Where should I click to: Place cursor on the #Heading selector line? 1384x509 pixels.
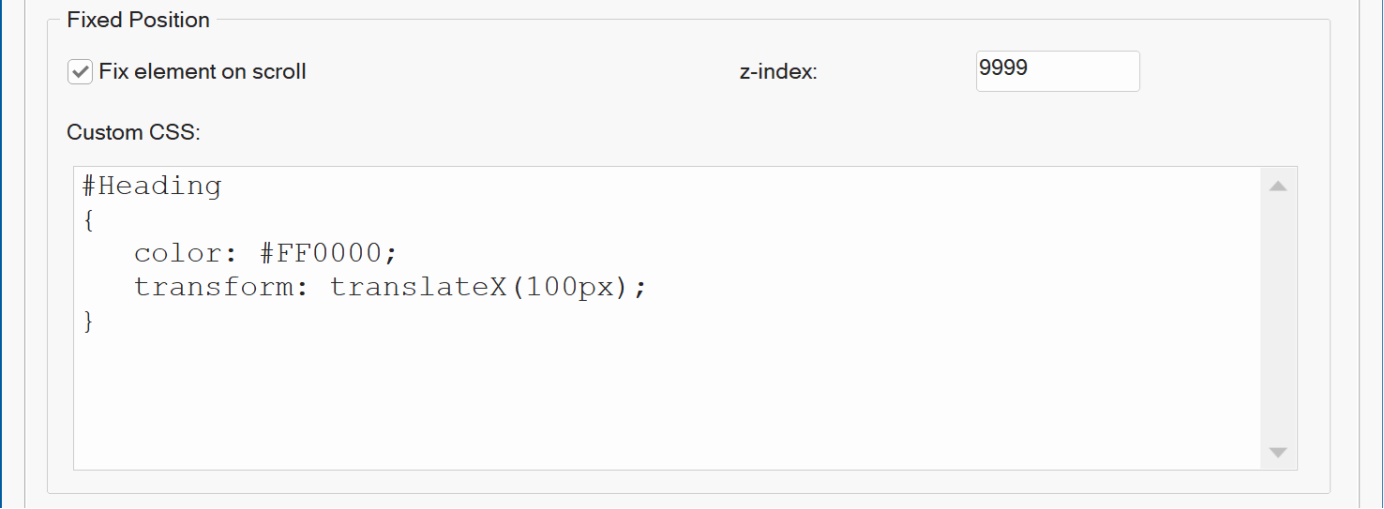[151, 186]
